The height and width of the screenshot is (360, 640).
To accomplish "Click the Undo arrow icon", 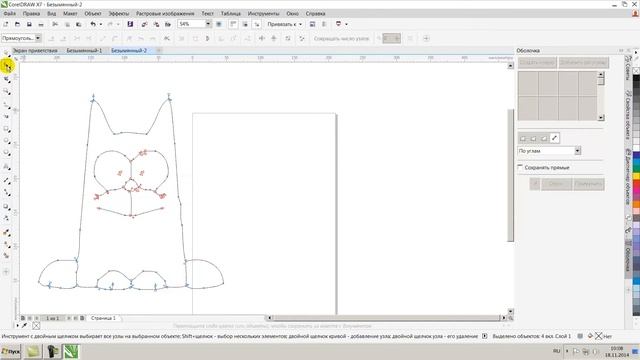I will (93, 24).
